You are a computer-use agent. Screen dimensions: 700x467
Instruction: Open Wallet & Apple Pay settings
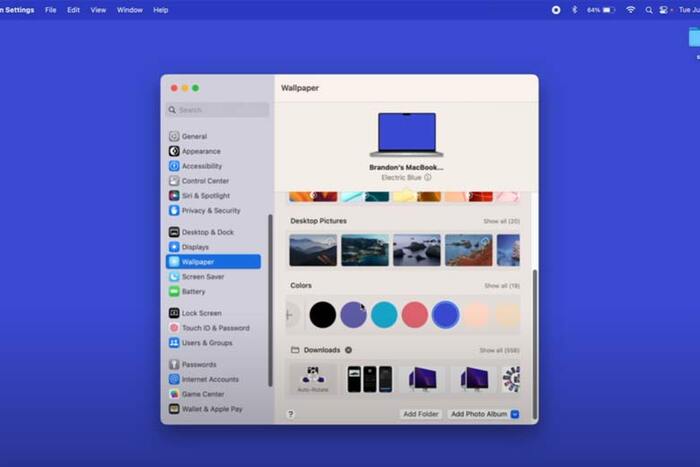211,409
